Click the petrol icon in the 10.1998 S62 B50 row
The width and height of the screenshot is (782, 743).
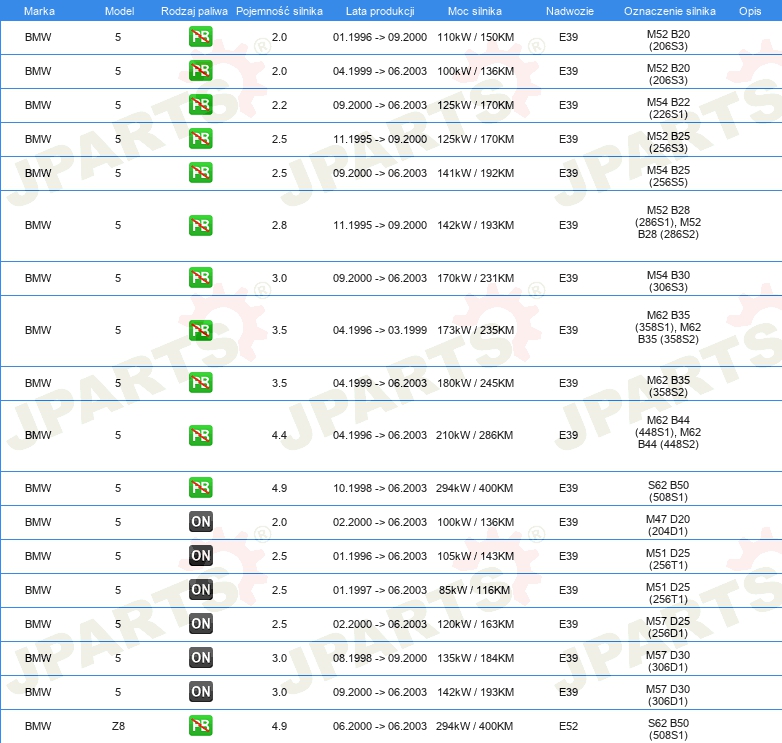coord(200,488)
